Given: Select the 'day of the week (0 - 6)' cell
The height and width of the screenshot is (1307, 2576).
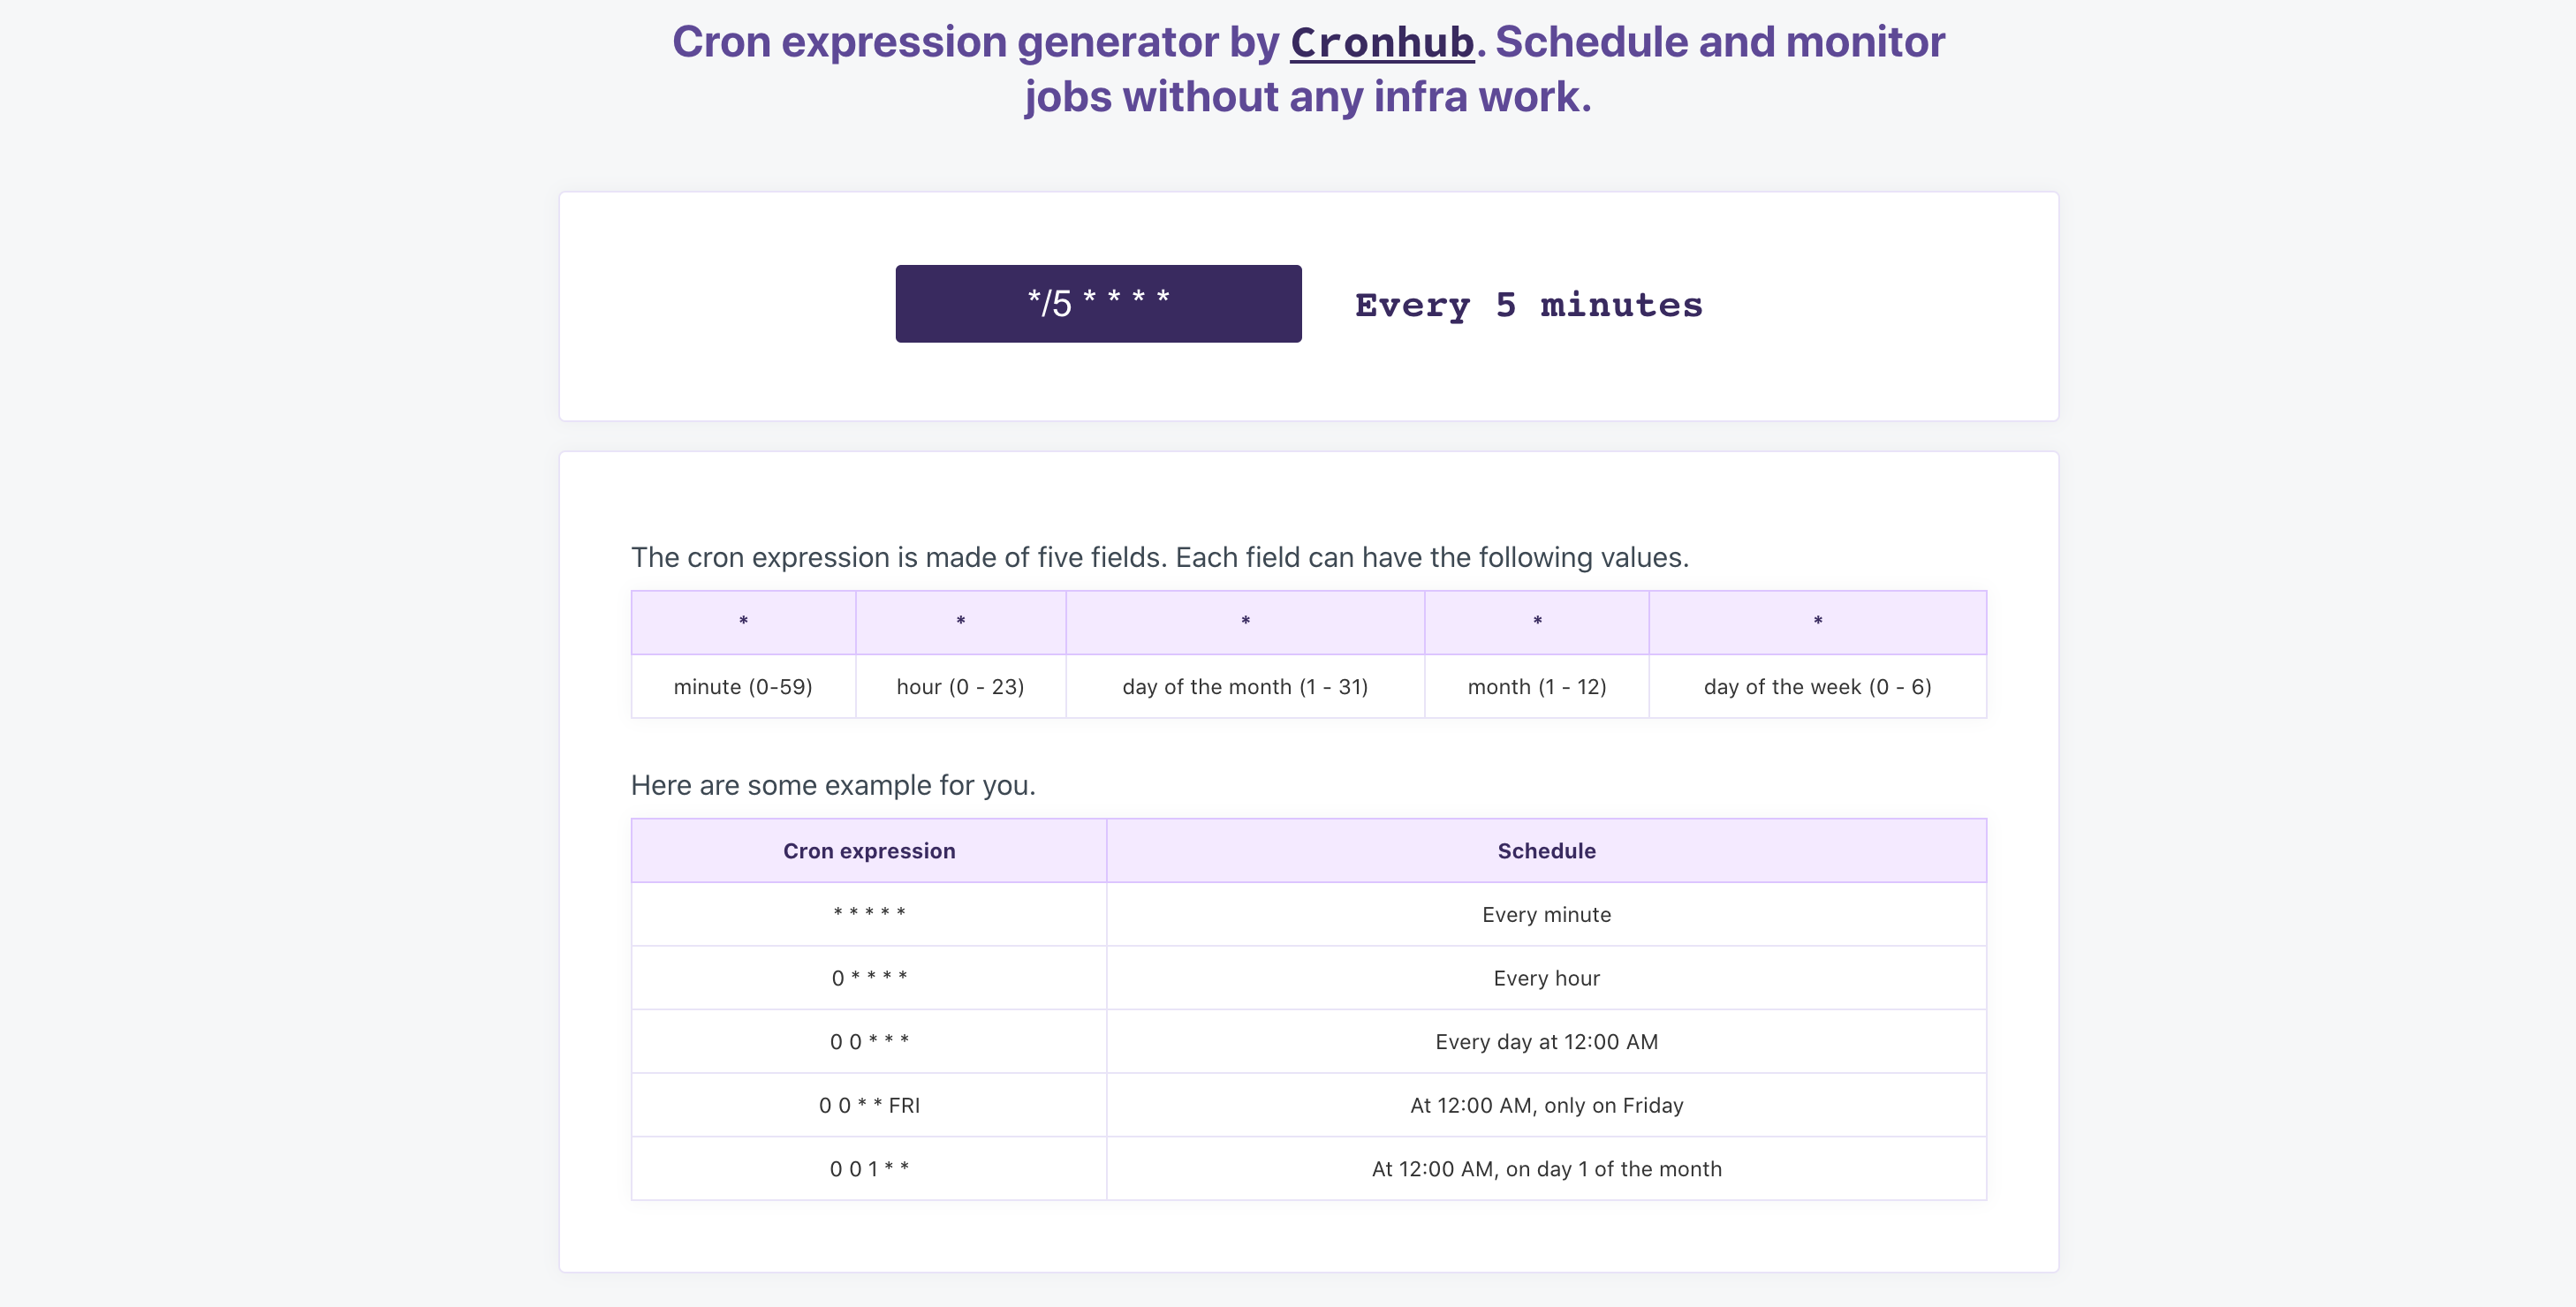Looking at the screenshot, I should tap(1817, 687).
